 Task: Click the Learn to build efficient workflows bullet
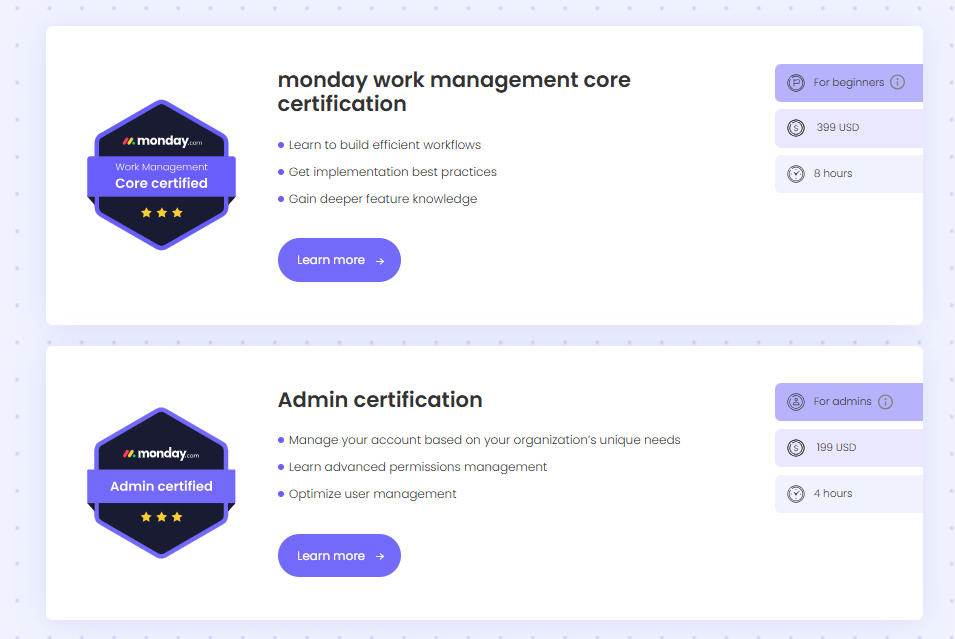(x=385, y=145)
